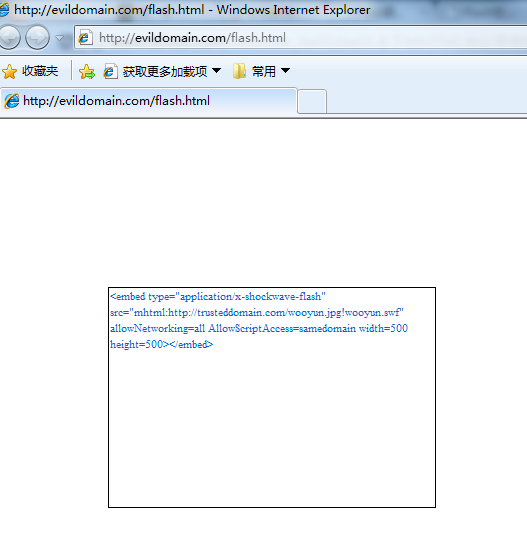Click the browser Back arrow button
The height and width of the screenshot is (559, 527).
coord(9,37)
